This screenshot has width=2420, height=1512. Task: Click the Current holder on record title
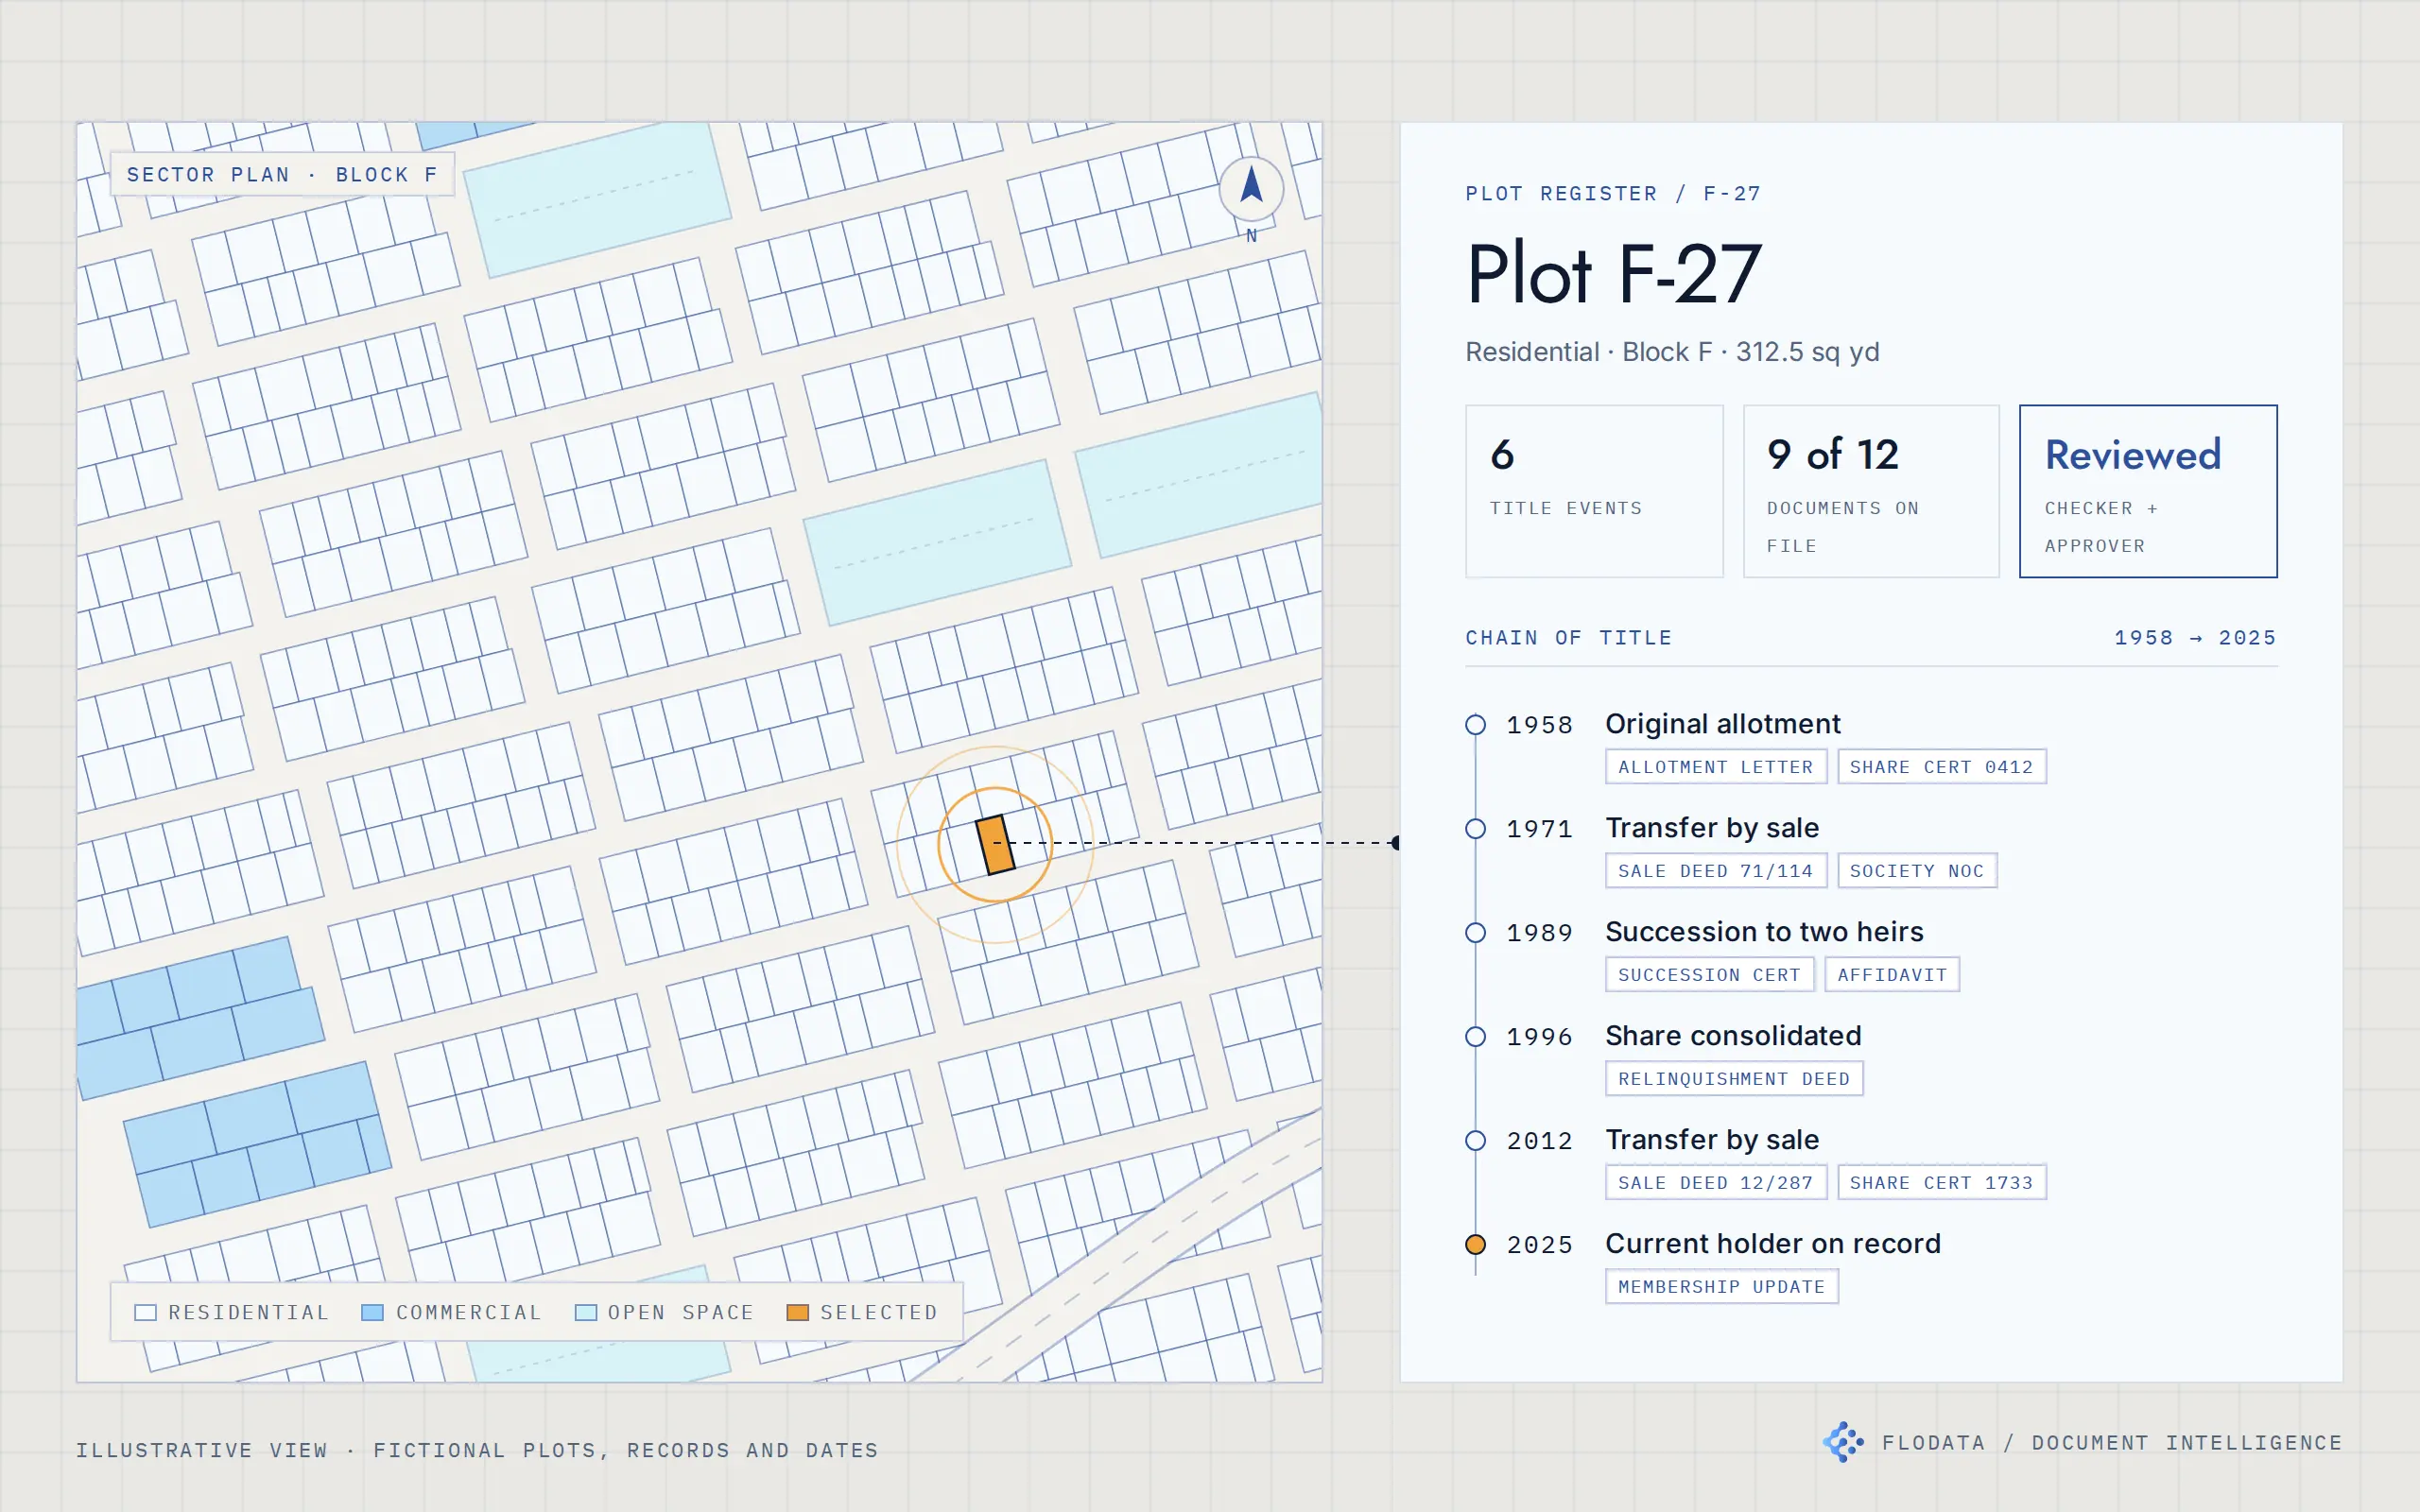pyautogui.click(x=1773, y=1244)
